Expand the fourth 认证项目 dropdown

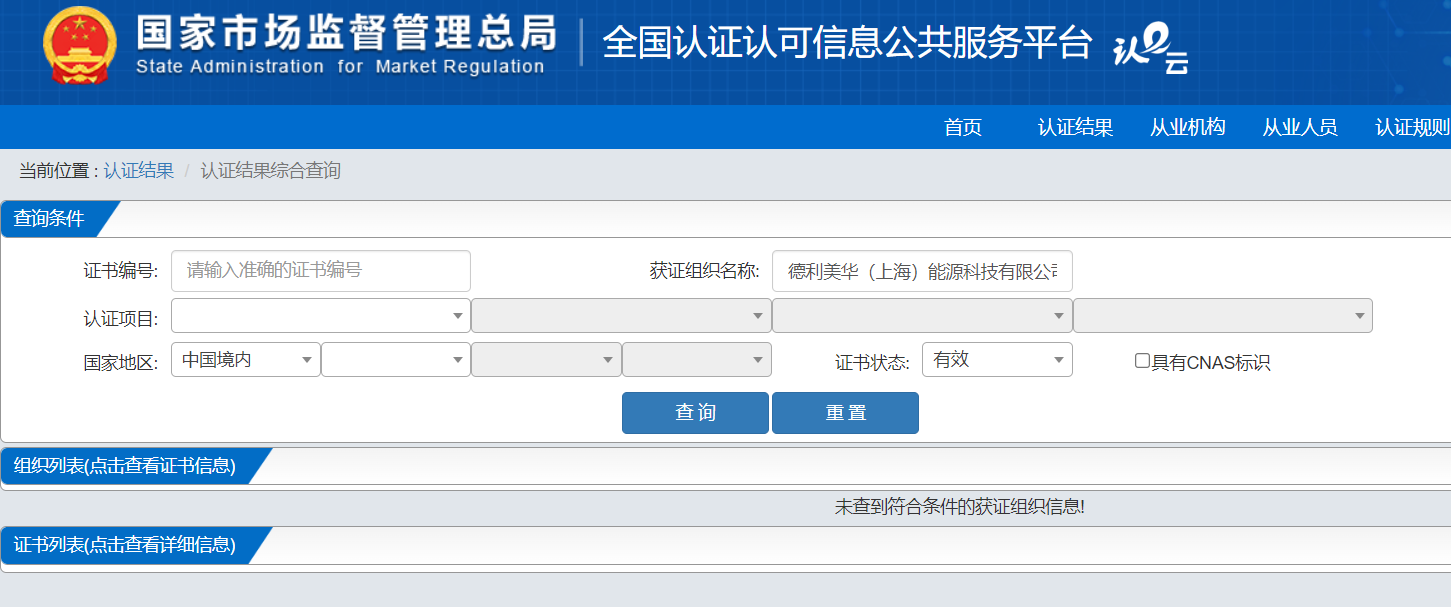coord(1223,315)
